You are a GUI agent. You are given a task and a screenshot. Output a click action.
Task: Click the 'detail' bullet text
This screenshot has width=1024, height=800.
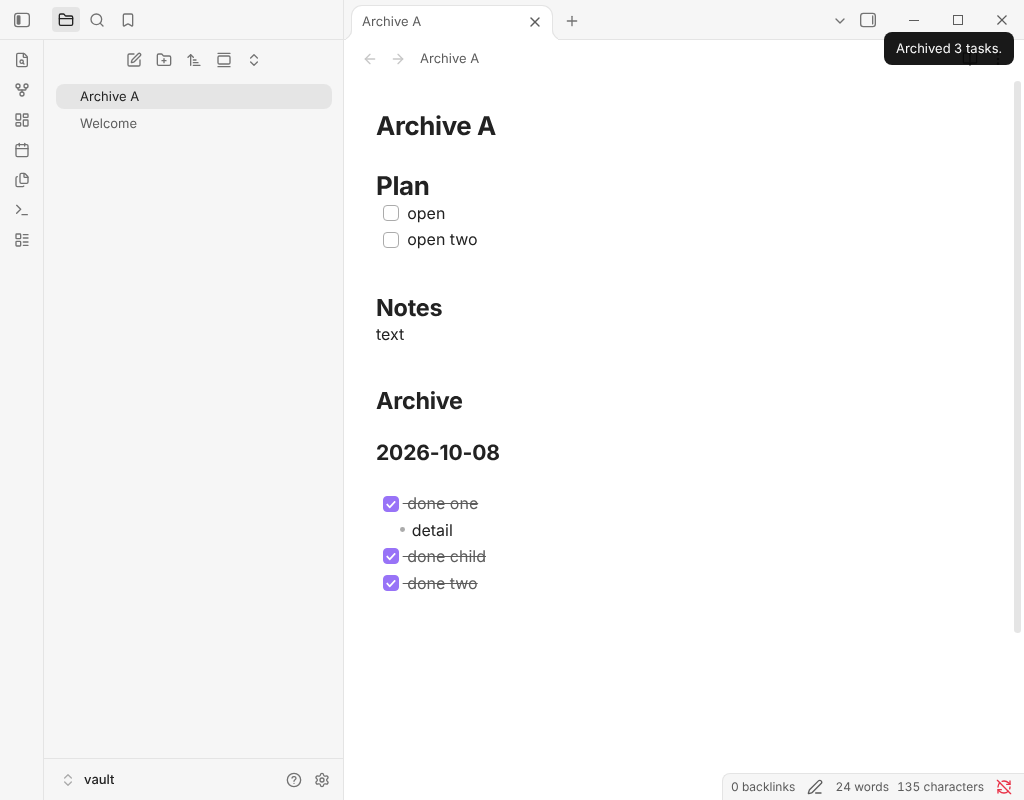coord(432,530)
